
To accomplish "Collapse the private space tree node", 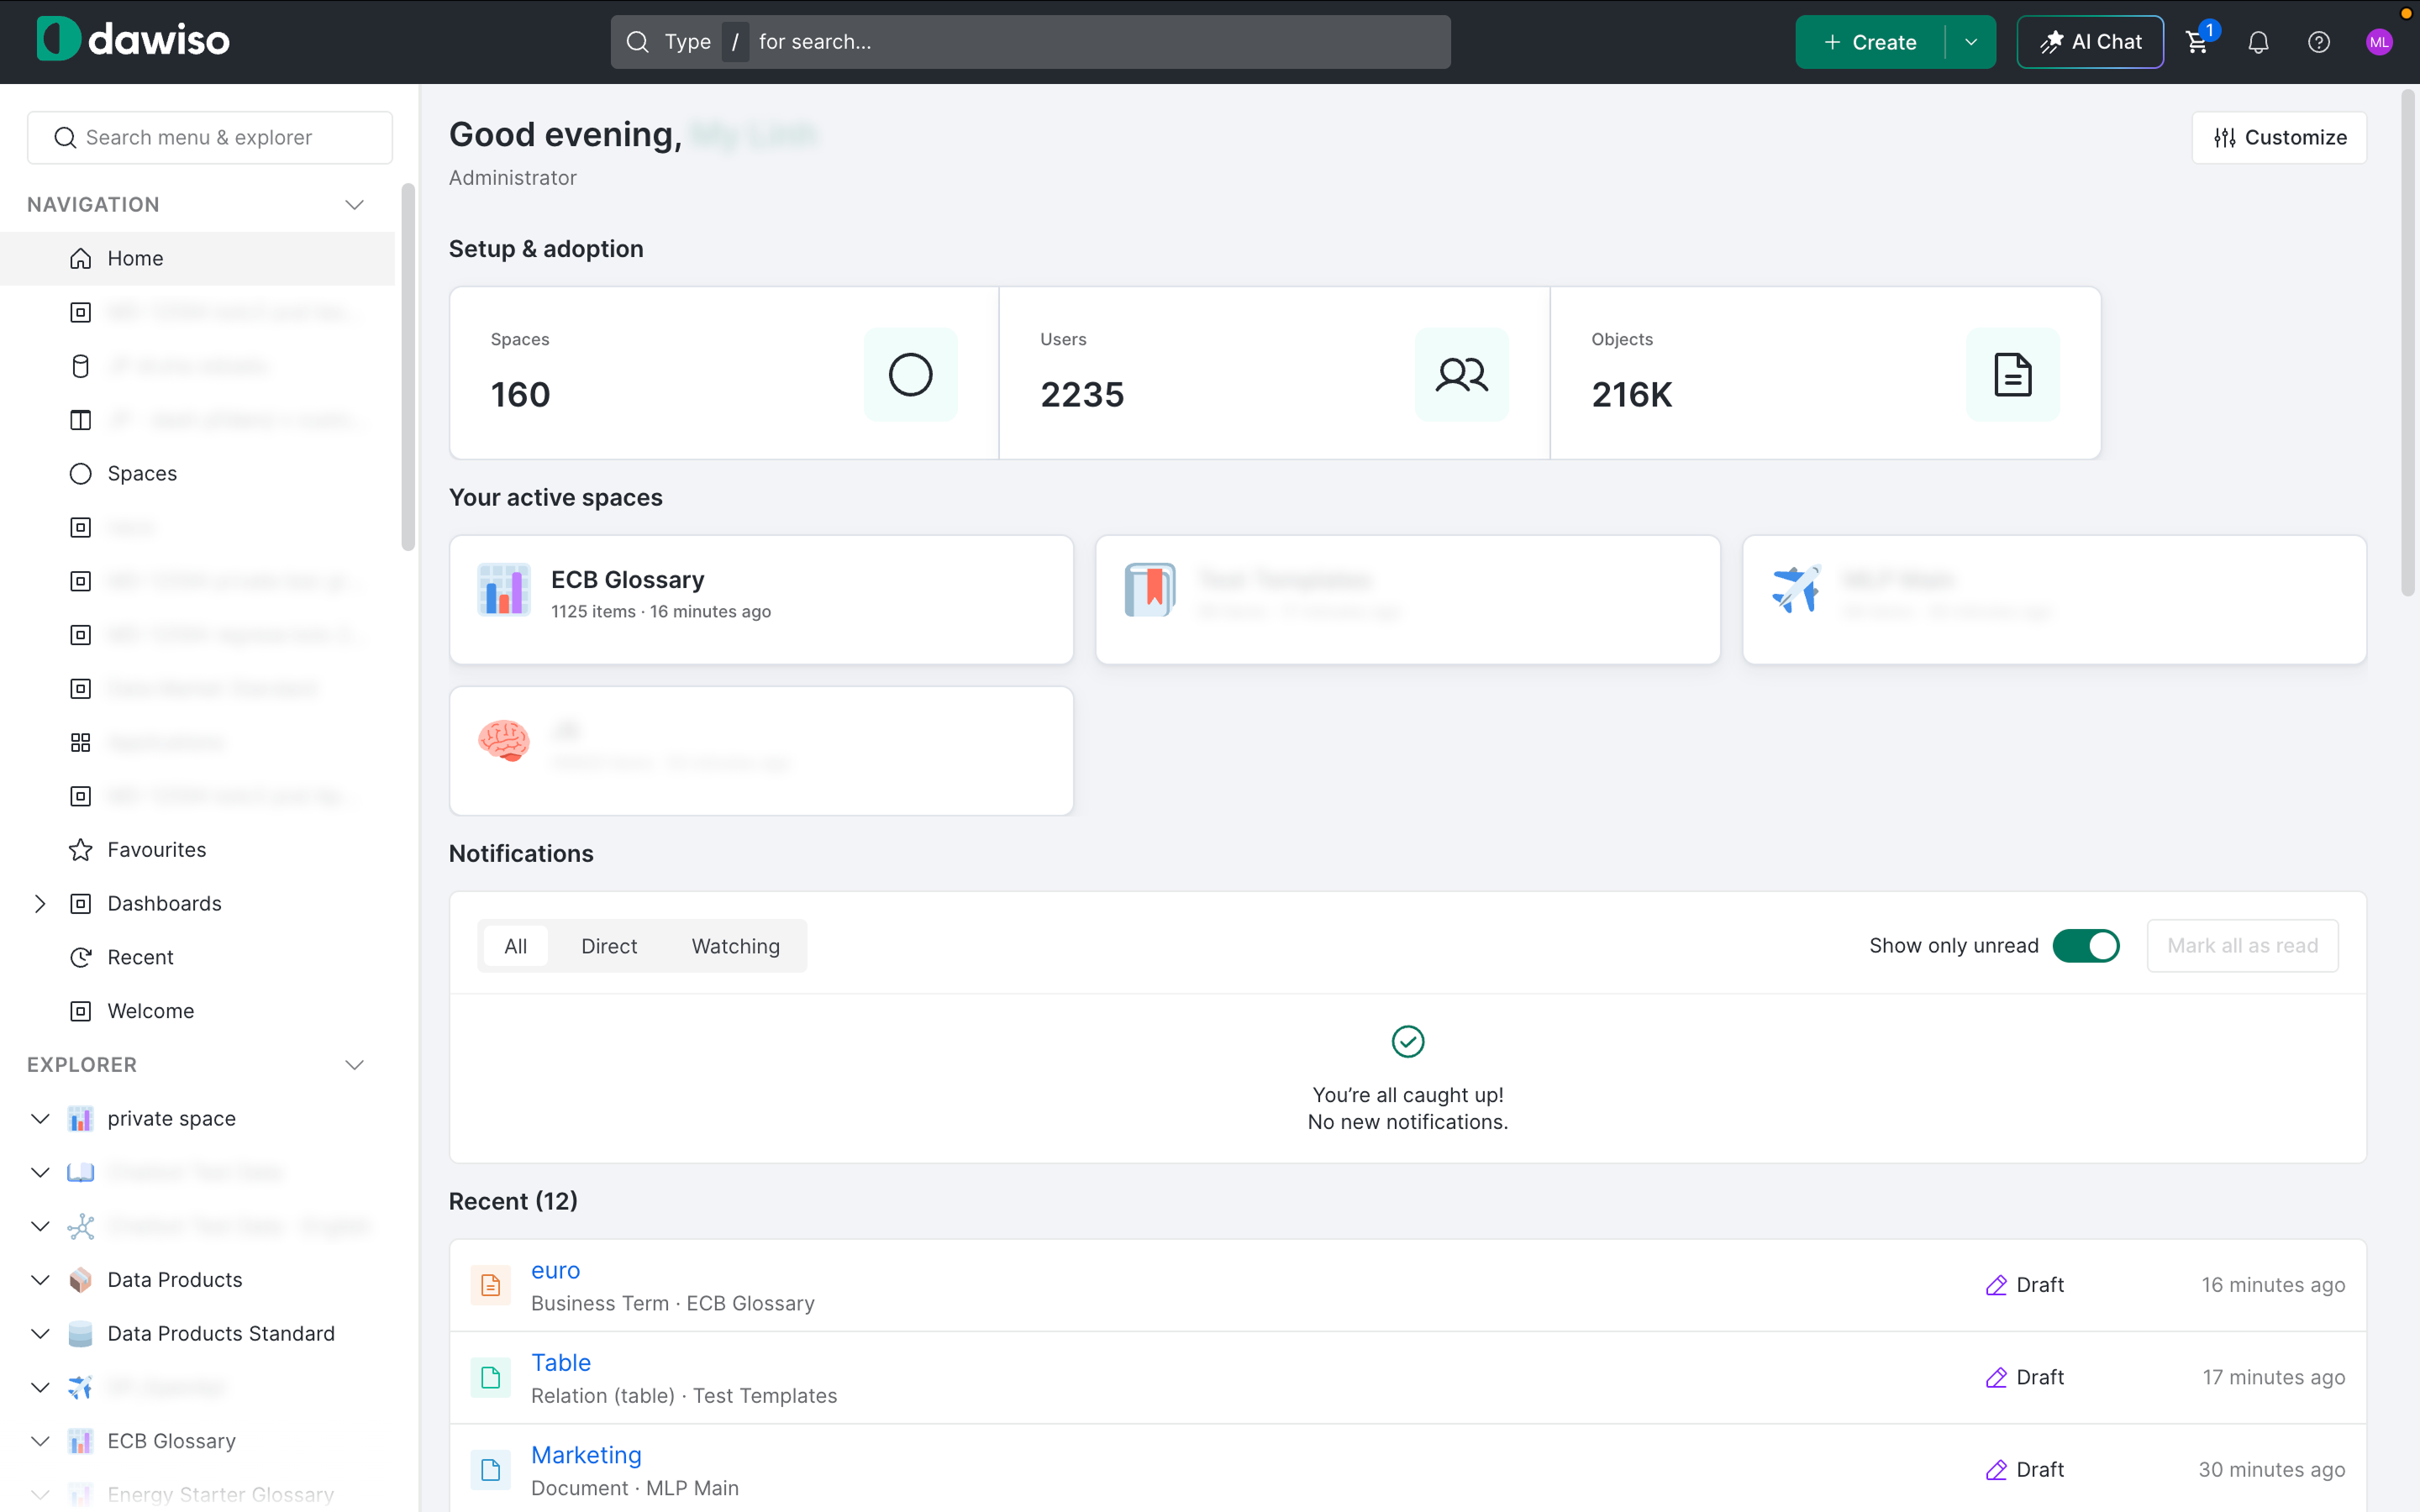I will click(x=40, y=1119).
